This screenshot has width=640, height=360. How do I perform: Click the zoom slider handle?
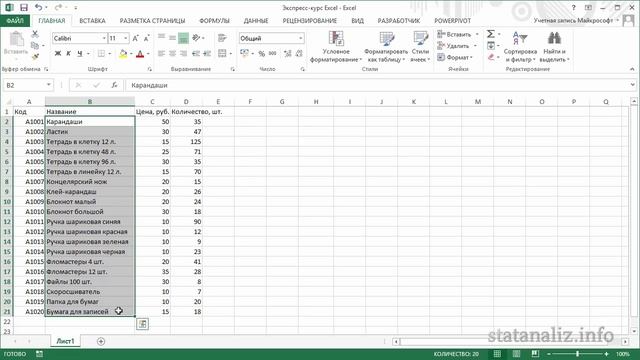pos(578,354)
